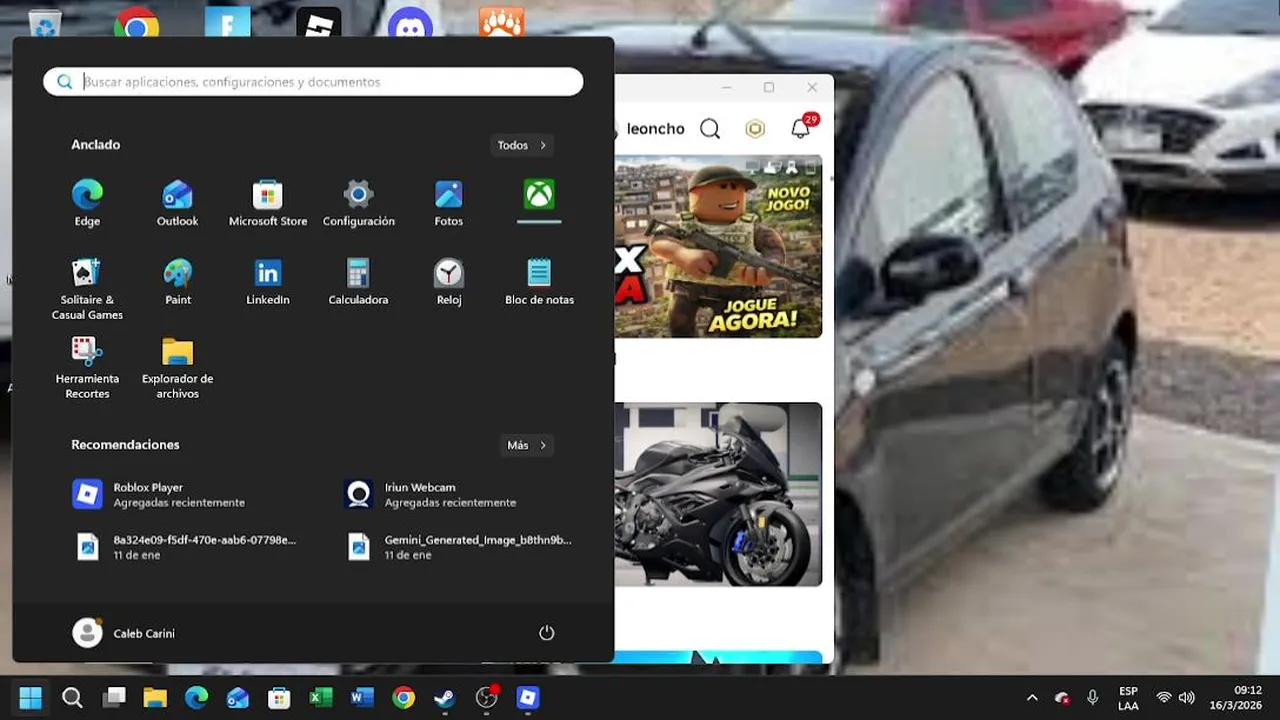This screenshot has width=1280, height=720.
Task: Open the Gemini_Generated_Image file
Action: click(458, 546)
